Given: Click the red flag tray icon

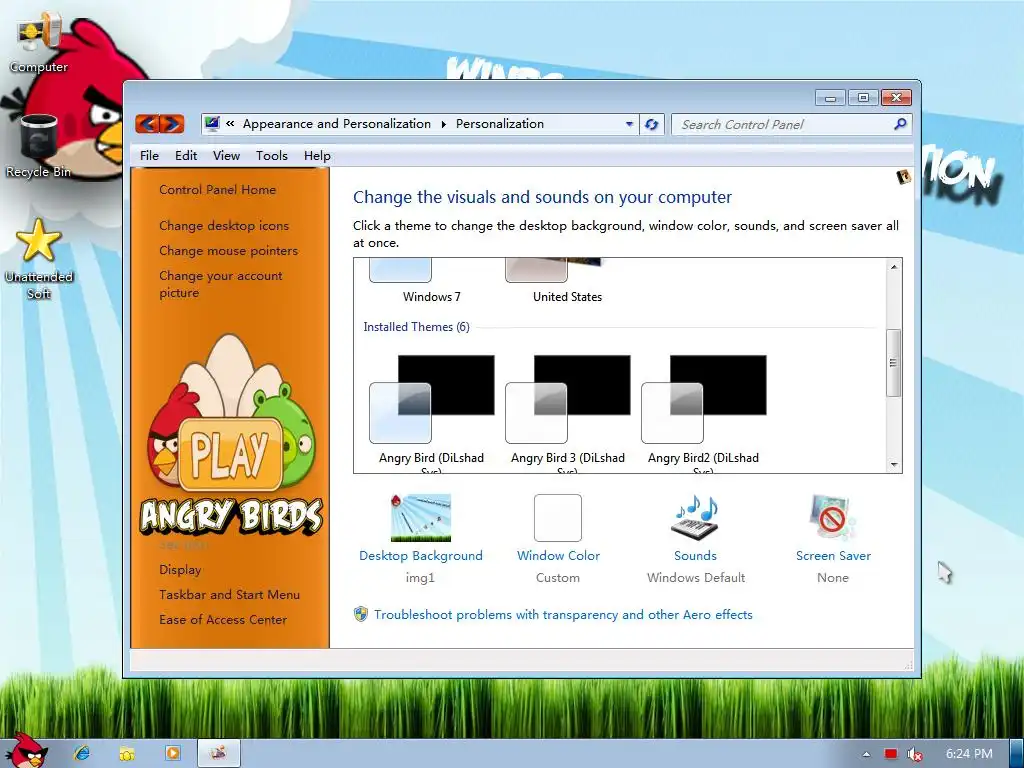Looking at the screenshot, I should pos(891,754).
